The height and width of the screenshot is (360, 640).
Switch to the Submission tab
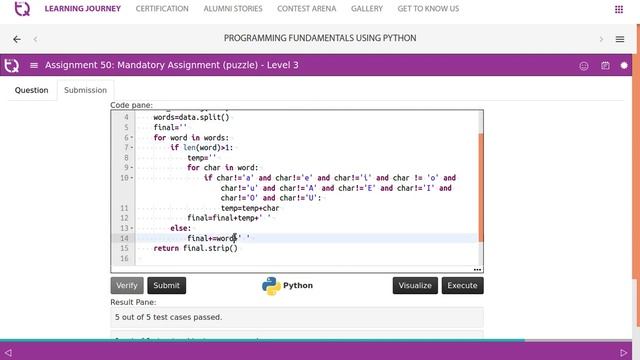(85, 90)
